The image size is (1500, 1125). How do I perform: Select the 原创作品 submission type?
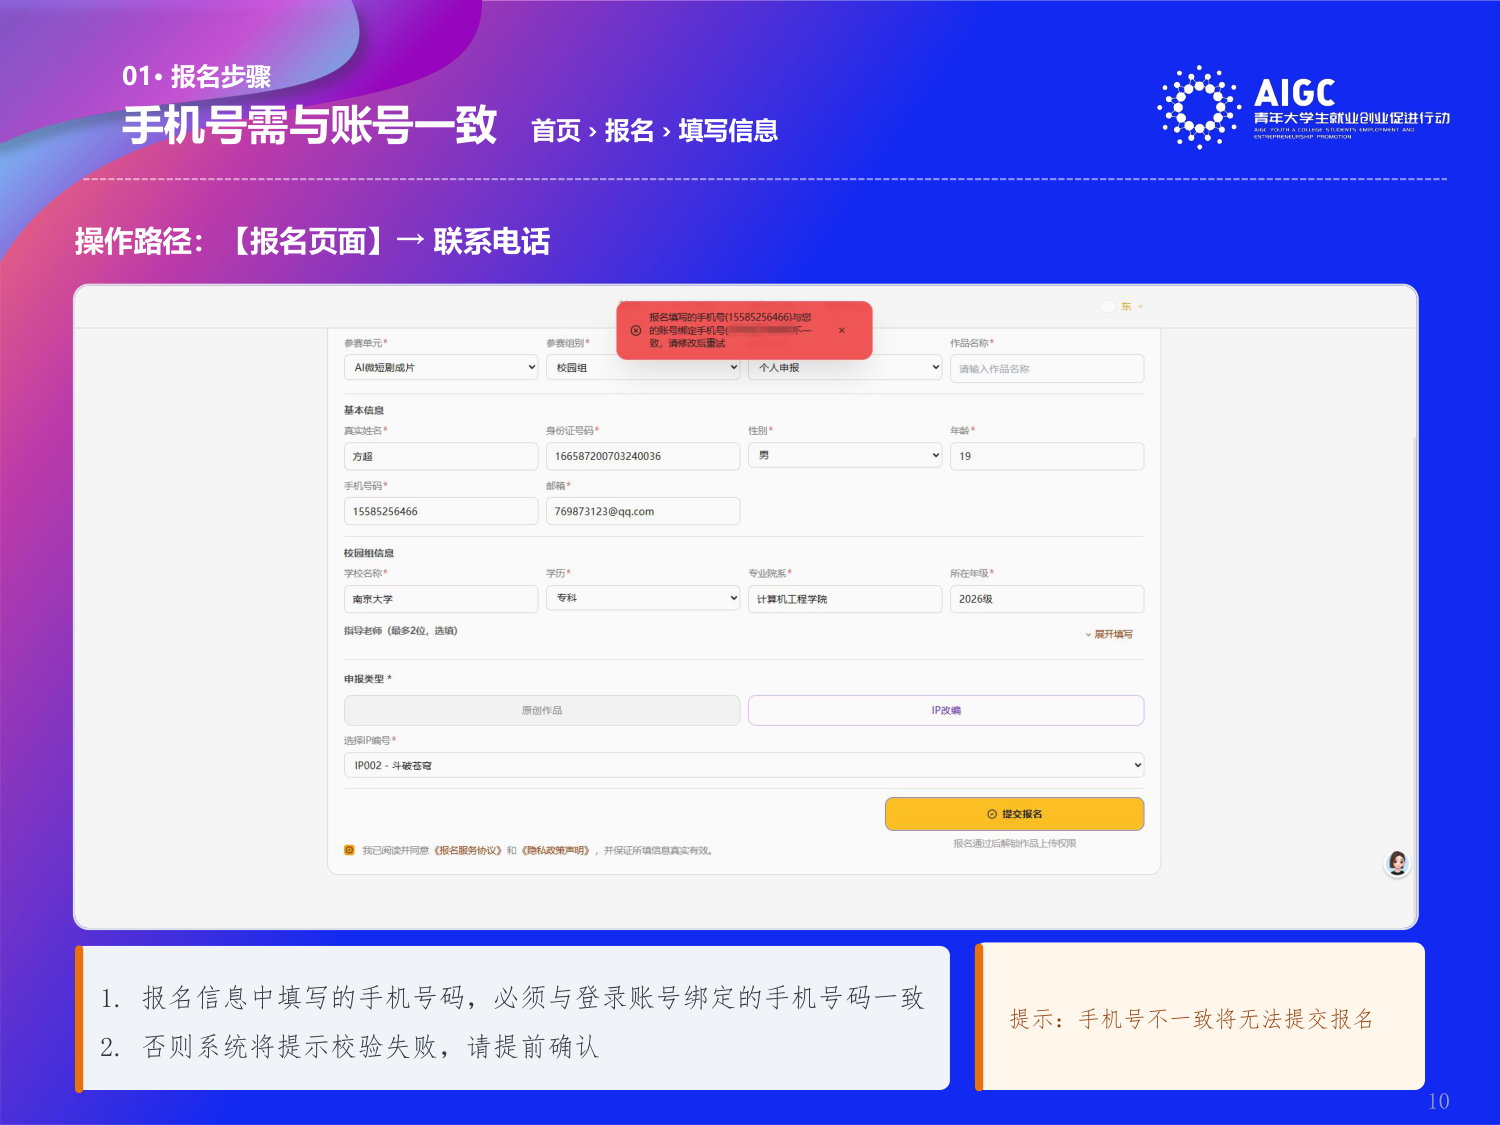542,710
